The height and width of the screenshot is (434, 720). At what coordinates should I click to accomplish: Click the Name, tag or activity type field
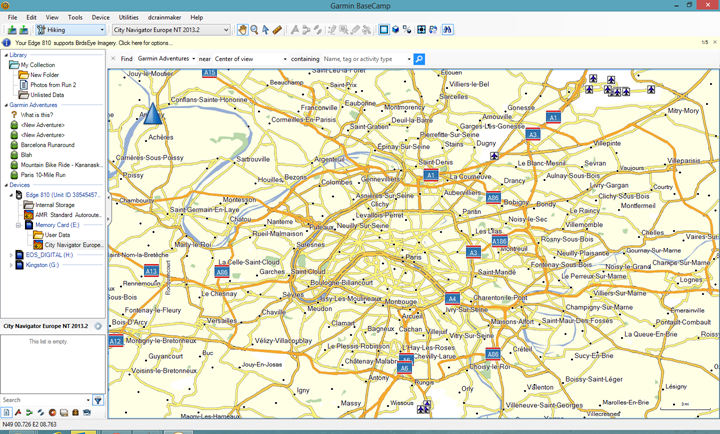pos(366,59)
